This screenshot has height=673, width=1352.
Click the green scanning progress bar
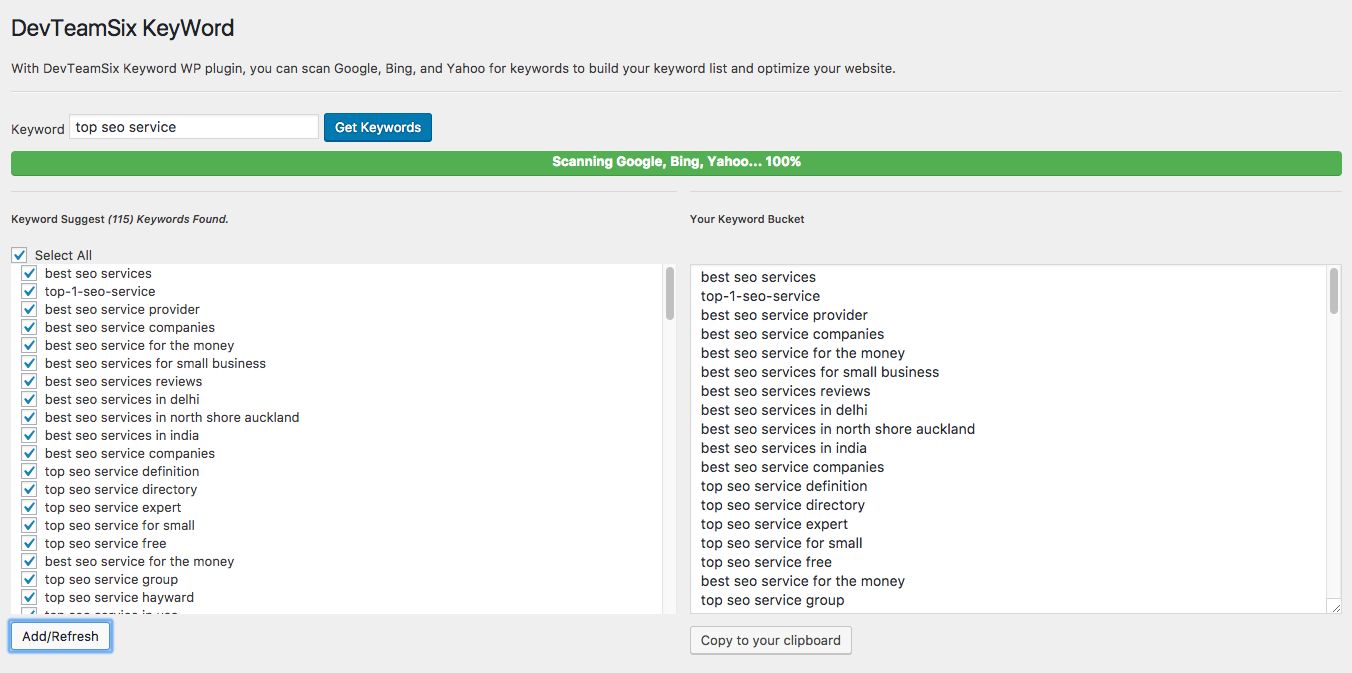click(676, 162)
